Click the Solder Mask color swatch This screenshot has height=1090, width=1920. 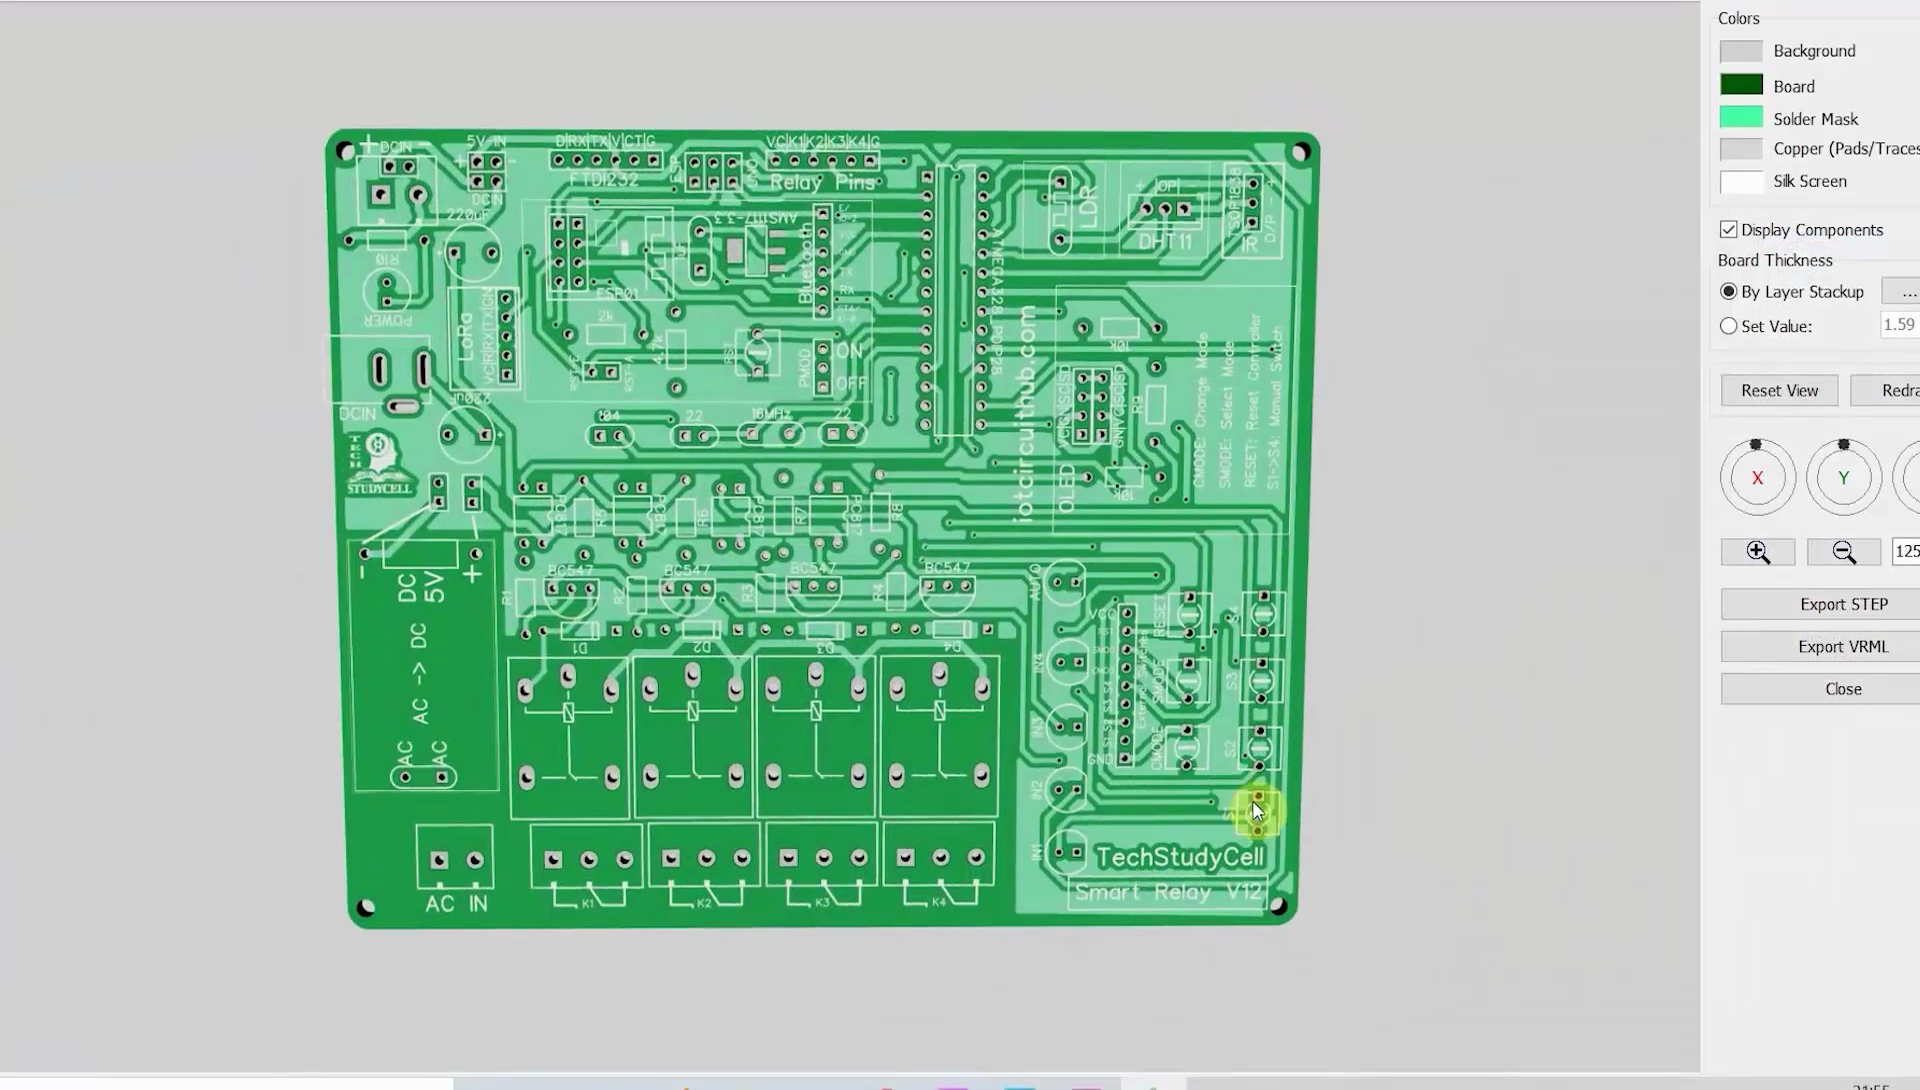click(1739, 117)
